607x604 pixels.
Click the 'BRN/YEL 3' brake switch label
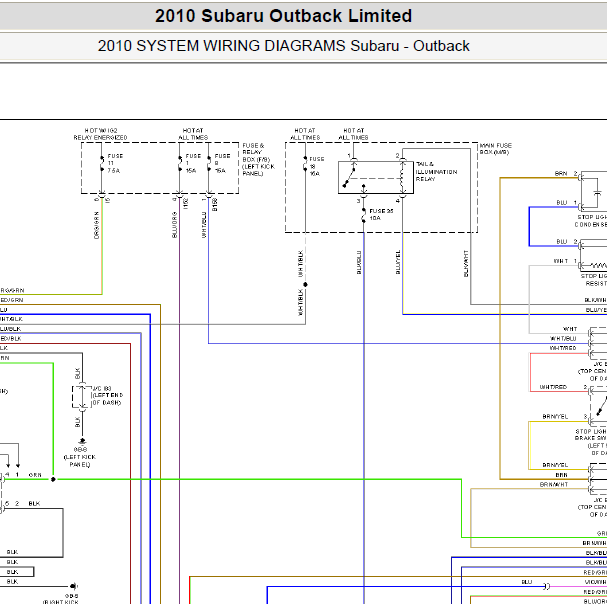click(565, 416)
